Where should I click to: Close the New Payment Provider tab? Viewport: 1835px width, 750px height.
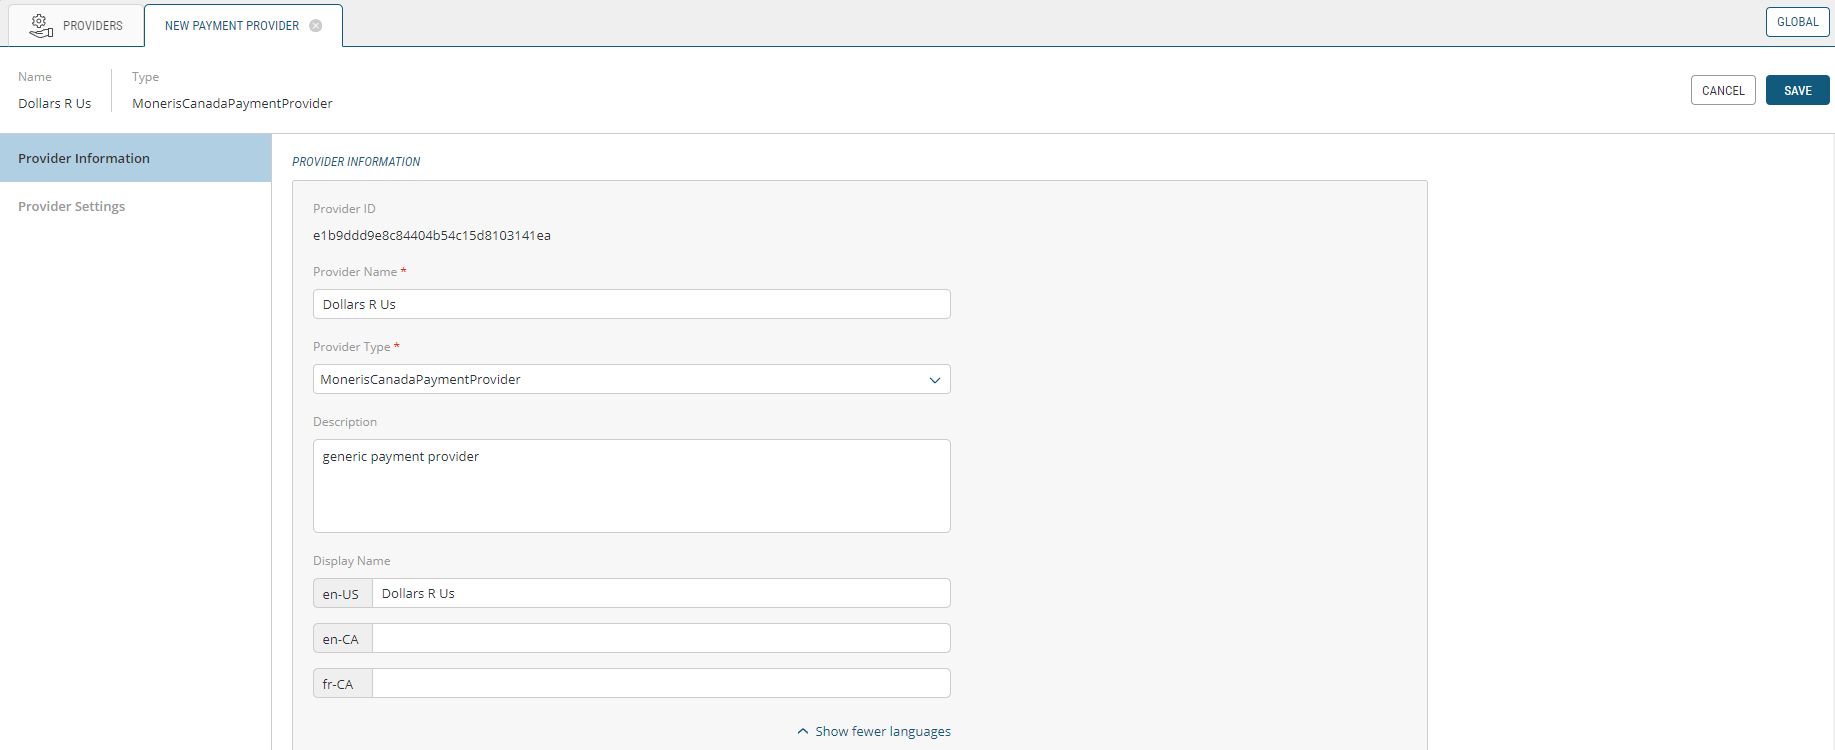click(x=316, y=26)
